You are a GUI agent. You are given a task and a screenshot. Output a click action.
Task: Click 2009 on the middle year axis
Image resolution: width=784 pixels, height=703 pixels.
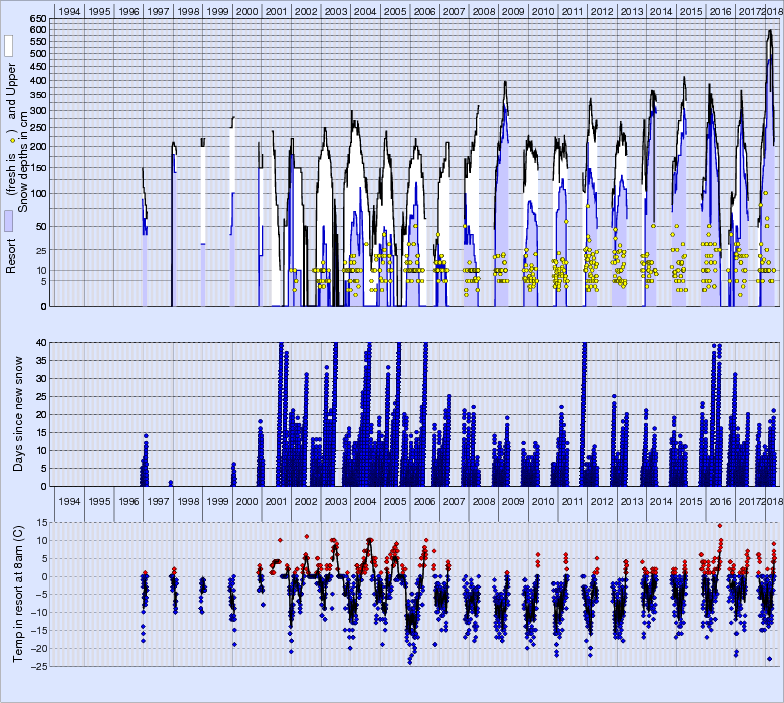click(x=512, y=501)
